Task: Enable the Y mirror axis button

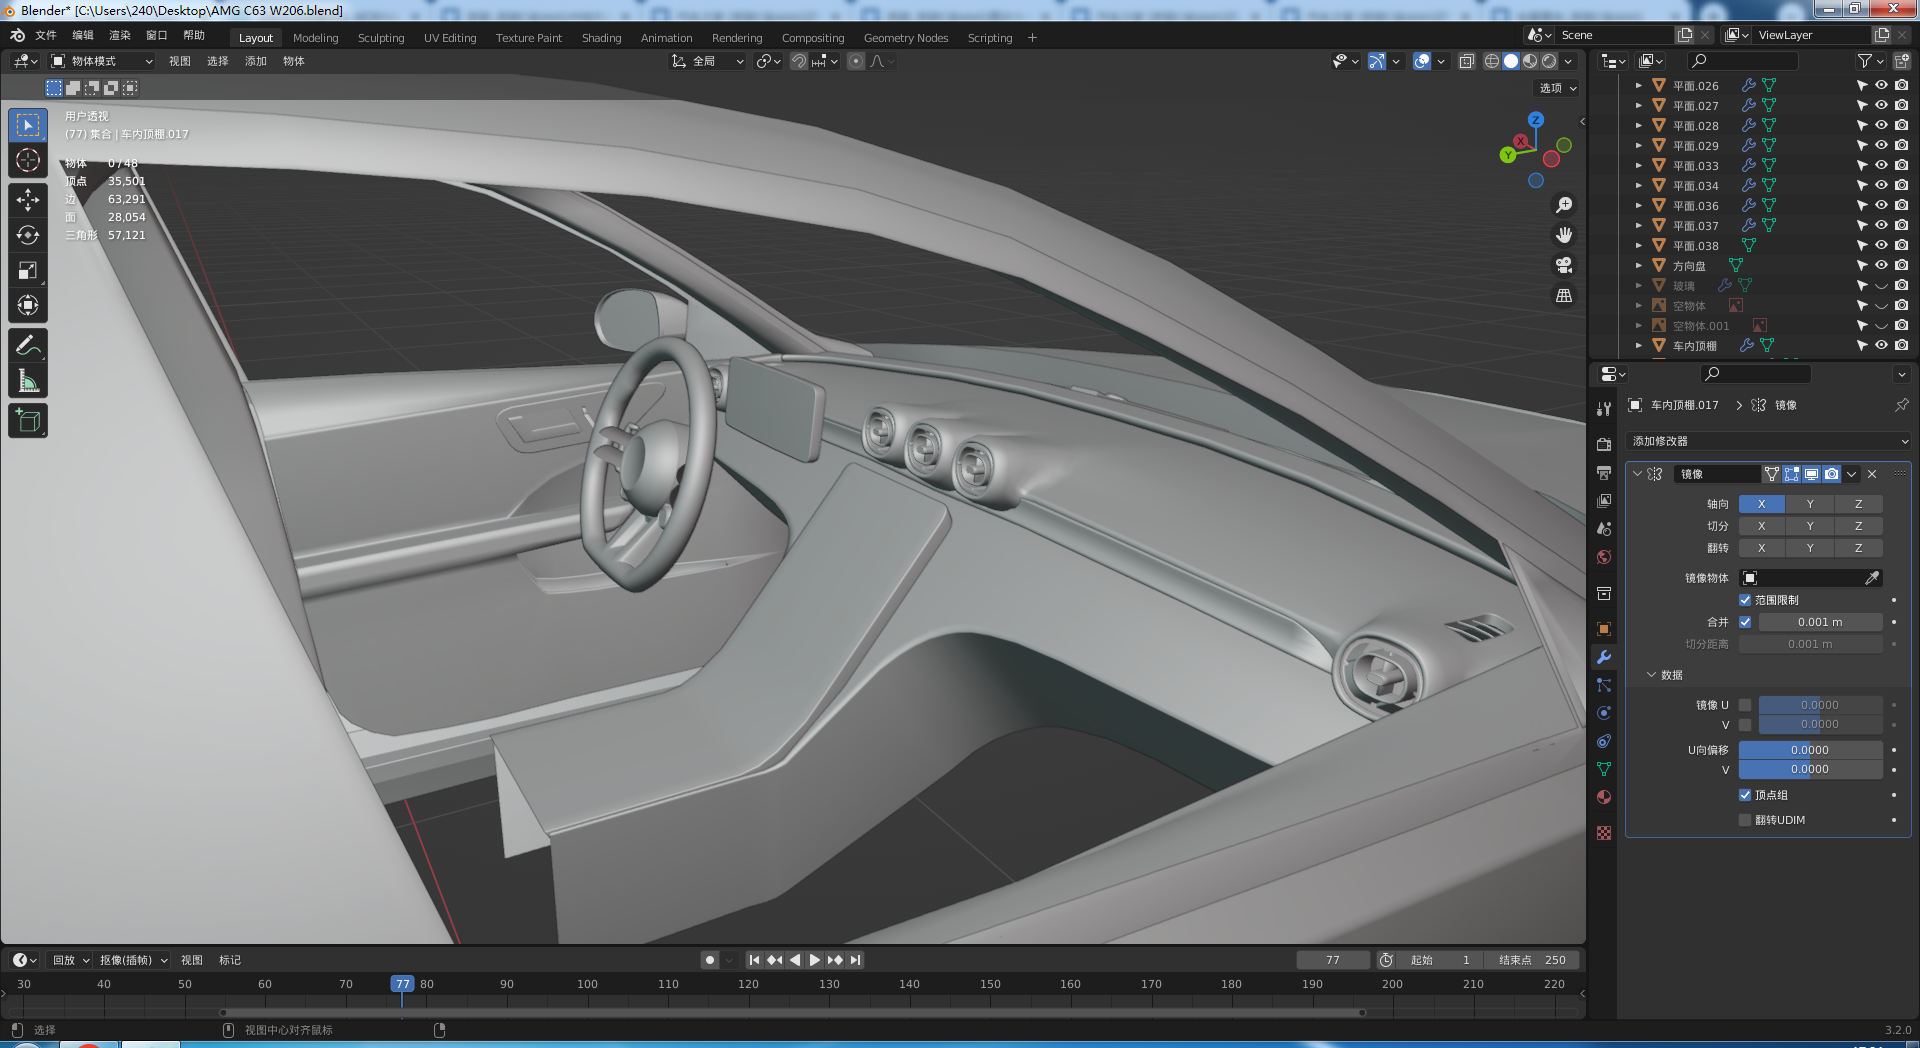Action: pos(1809,504)
